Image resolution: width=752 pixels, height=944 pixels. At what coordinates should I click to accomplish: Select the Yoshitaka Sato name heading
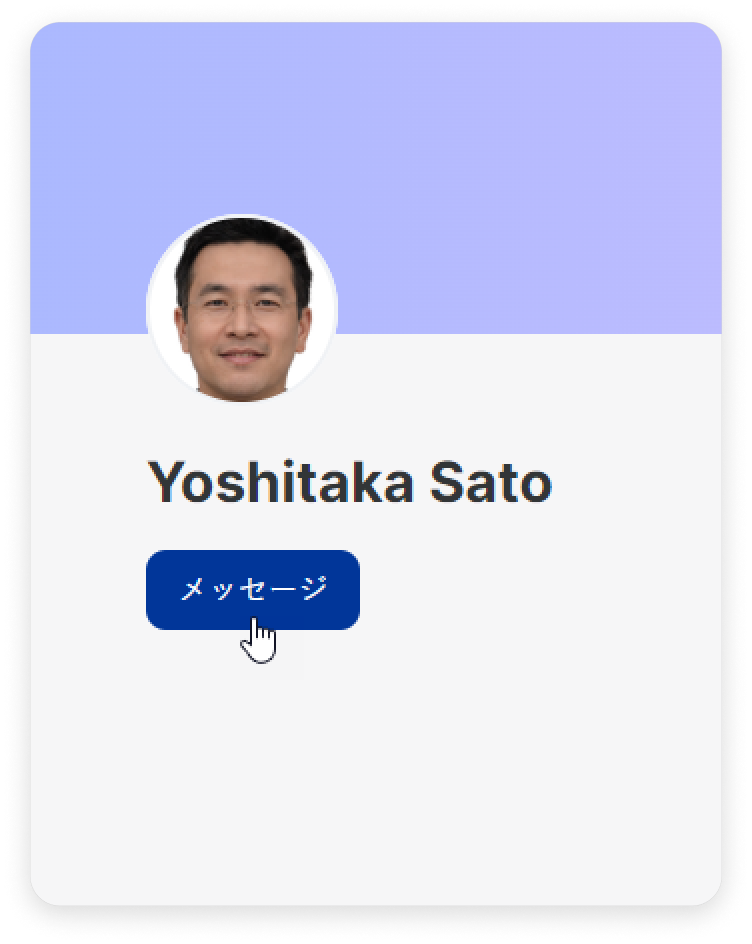350,482
